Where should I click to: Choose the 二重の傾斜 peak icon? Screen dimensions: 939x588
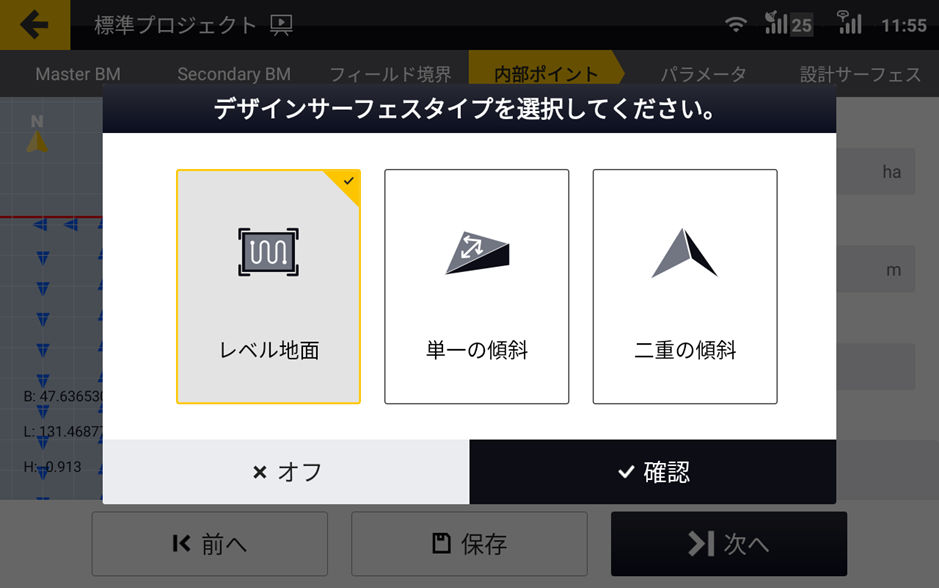684,253
